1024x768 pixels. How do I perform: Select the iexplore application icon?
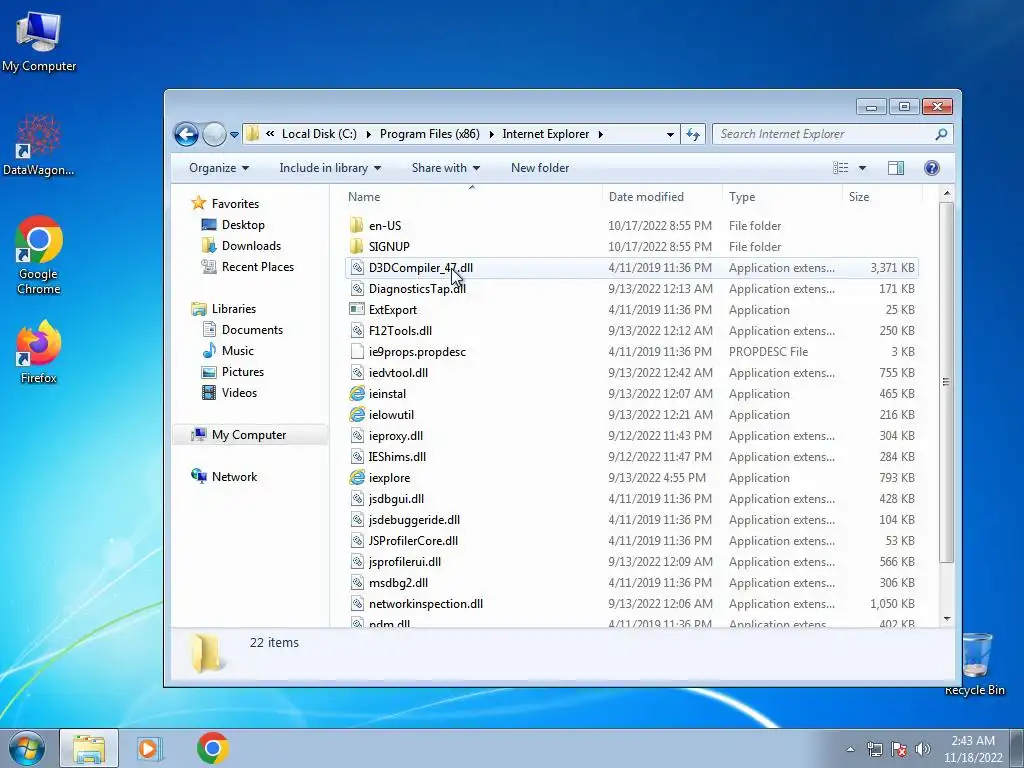point(357,477)
